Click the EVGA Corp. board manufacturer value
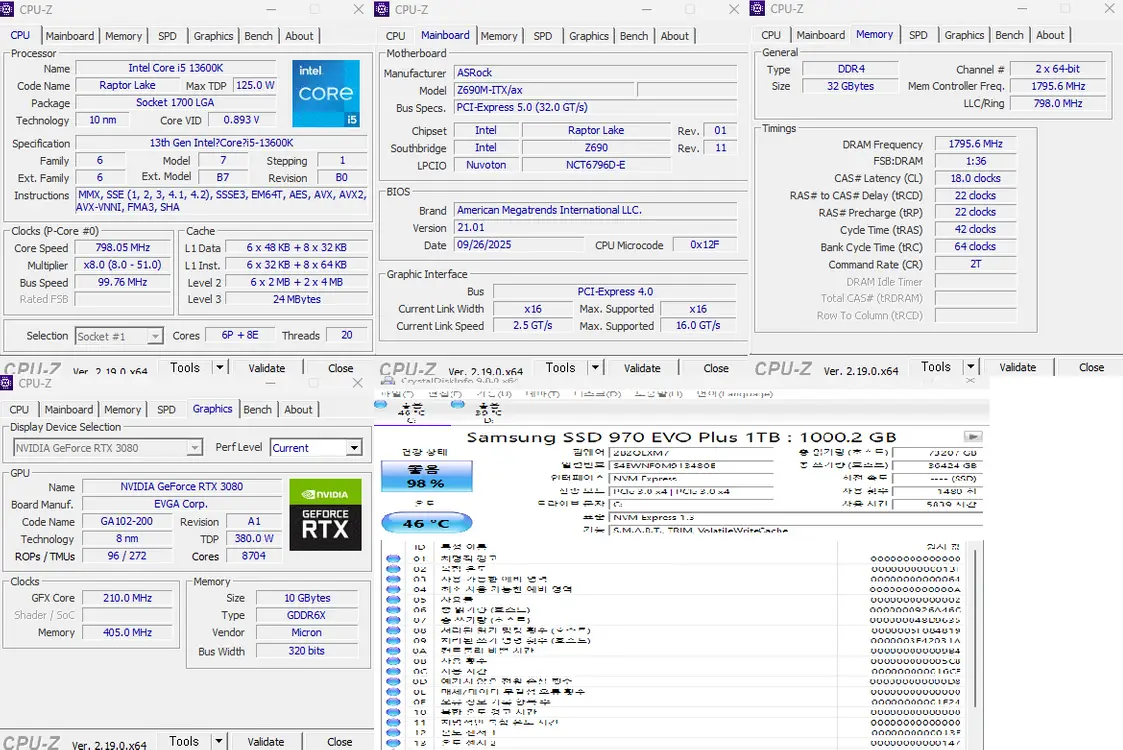This screenshot has height=750, width=1123. click(x=181, y=504)
